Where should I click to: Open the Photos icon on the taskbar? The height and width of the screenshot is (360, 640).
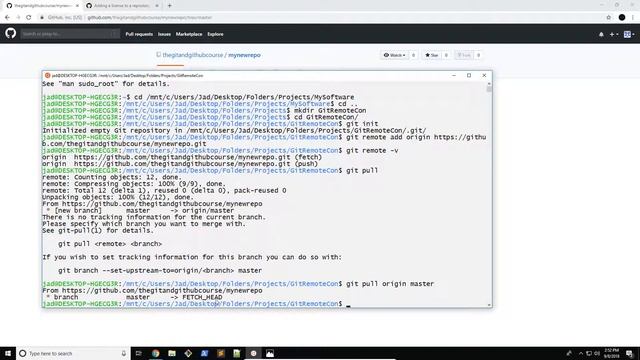(x=270, y=353)
